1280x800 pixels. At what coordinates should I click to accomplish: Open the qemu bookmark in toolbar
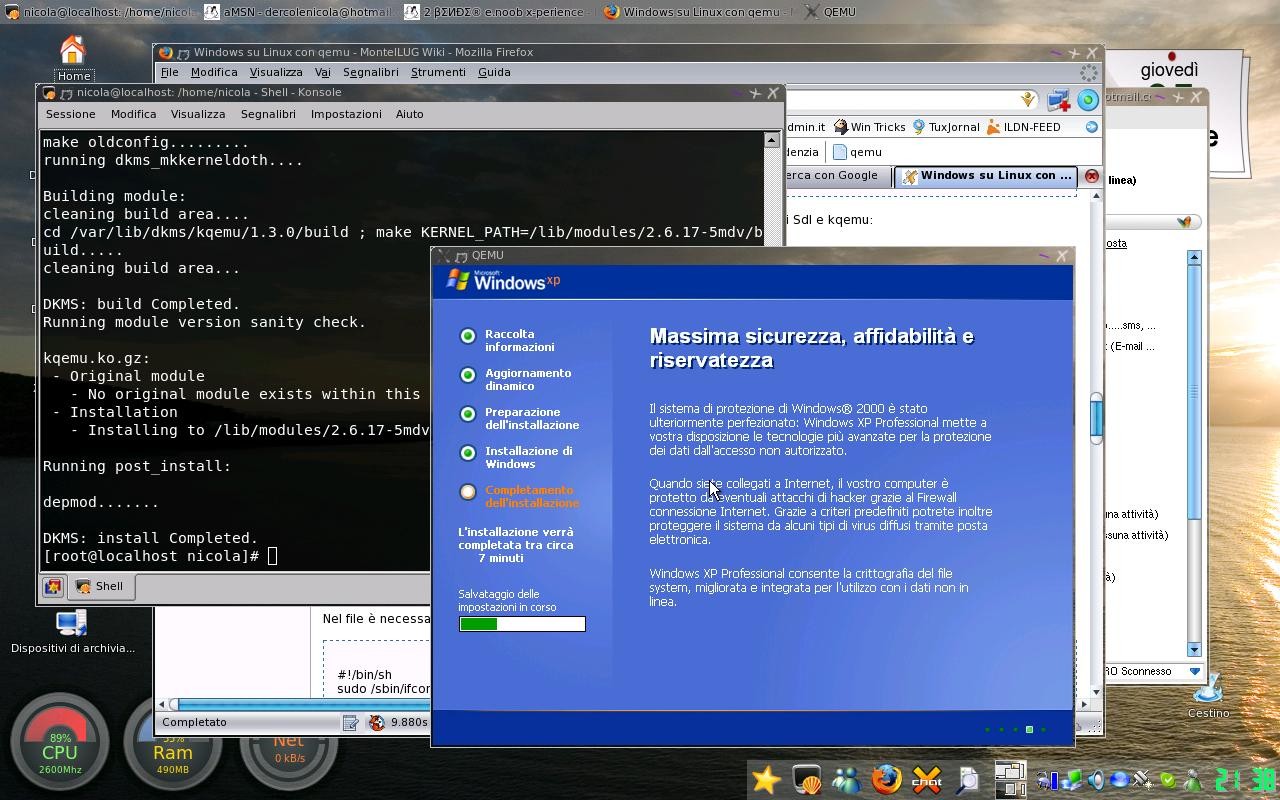pos(858,152)
